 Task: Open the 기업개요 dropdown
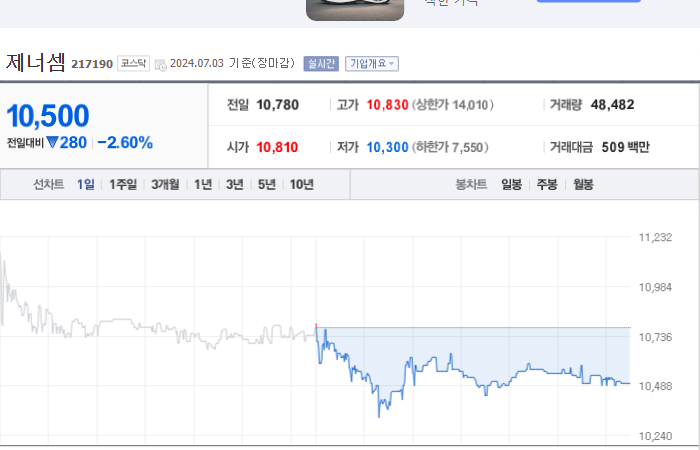point(371,64)
